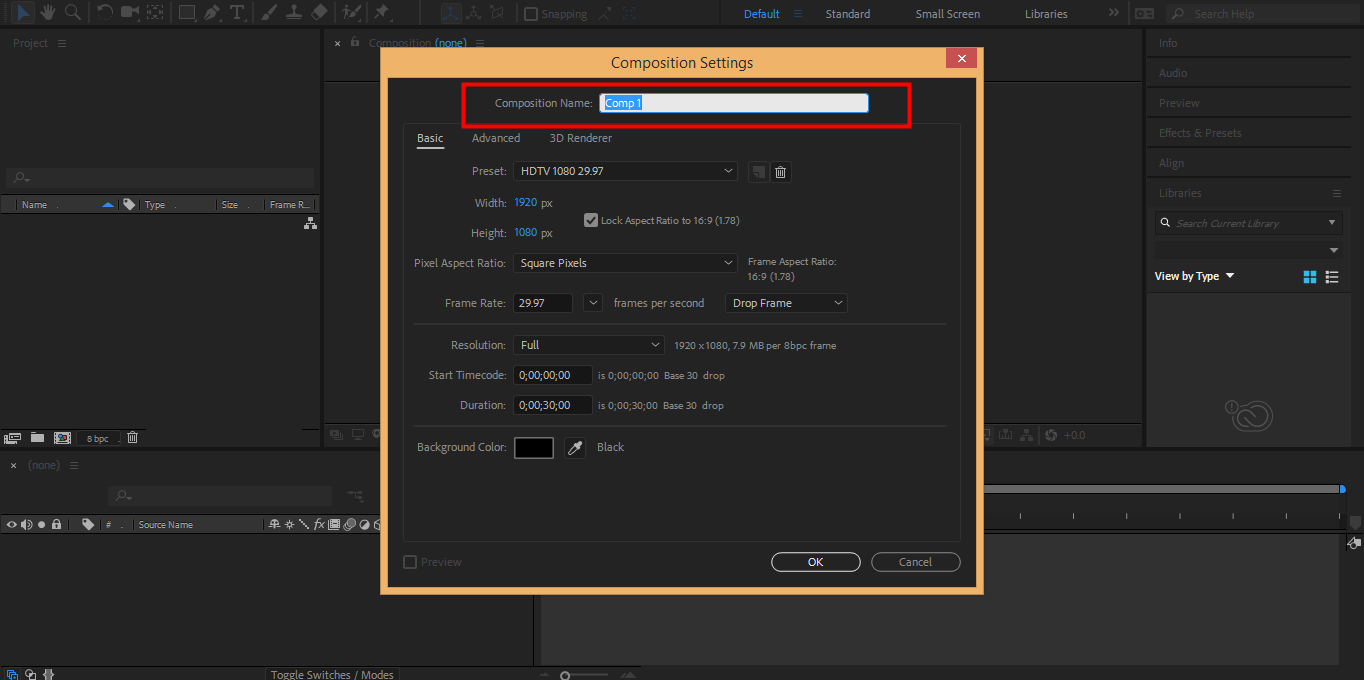Click the Background Color black swatch

point(534,448)
